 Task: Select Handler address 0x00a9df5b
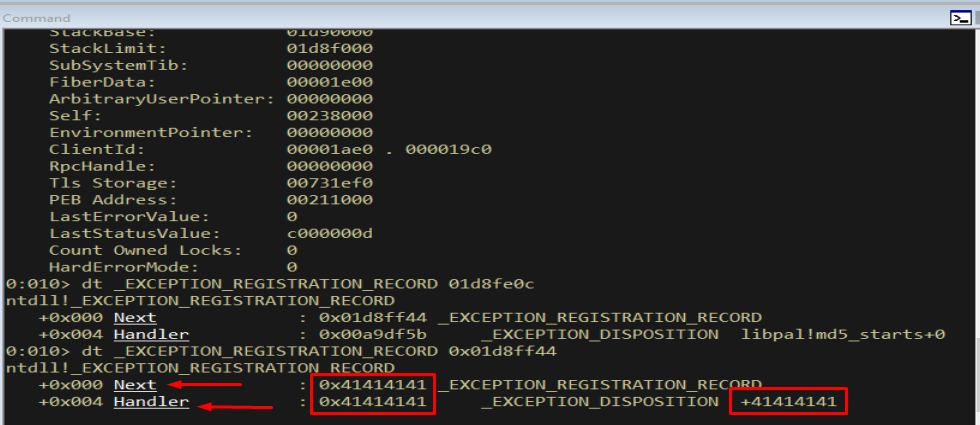tap(373, 334)
